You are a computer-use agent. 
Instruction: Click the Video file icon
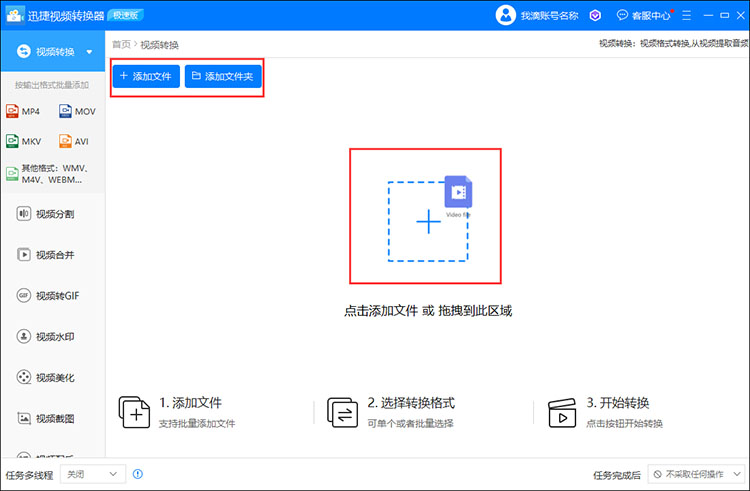point(458,192)
